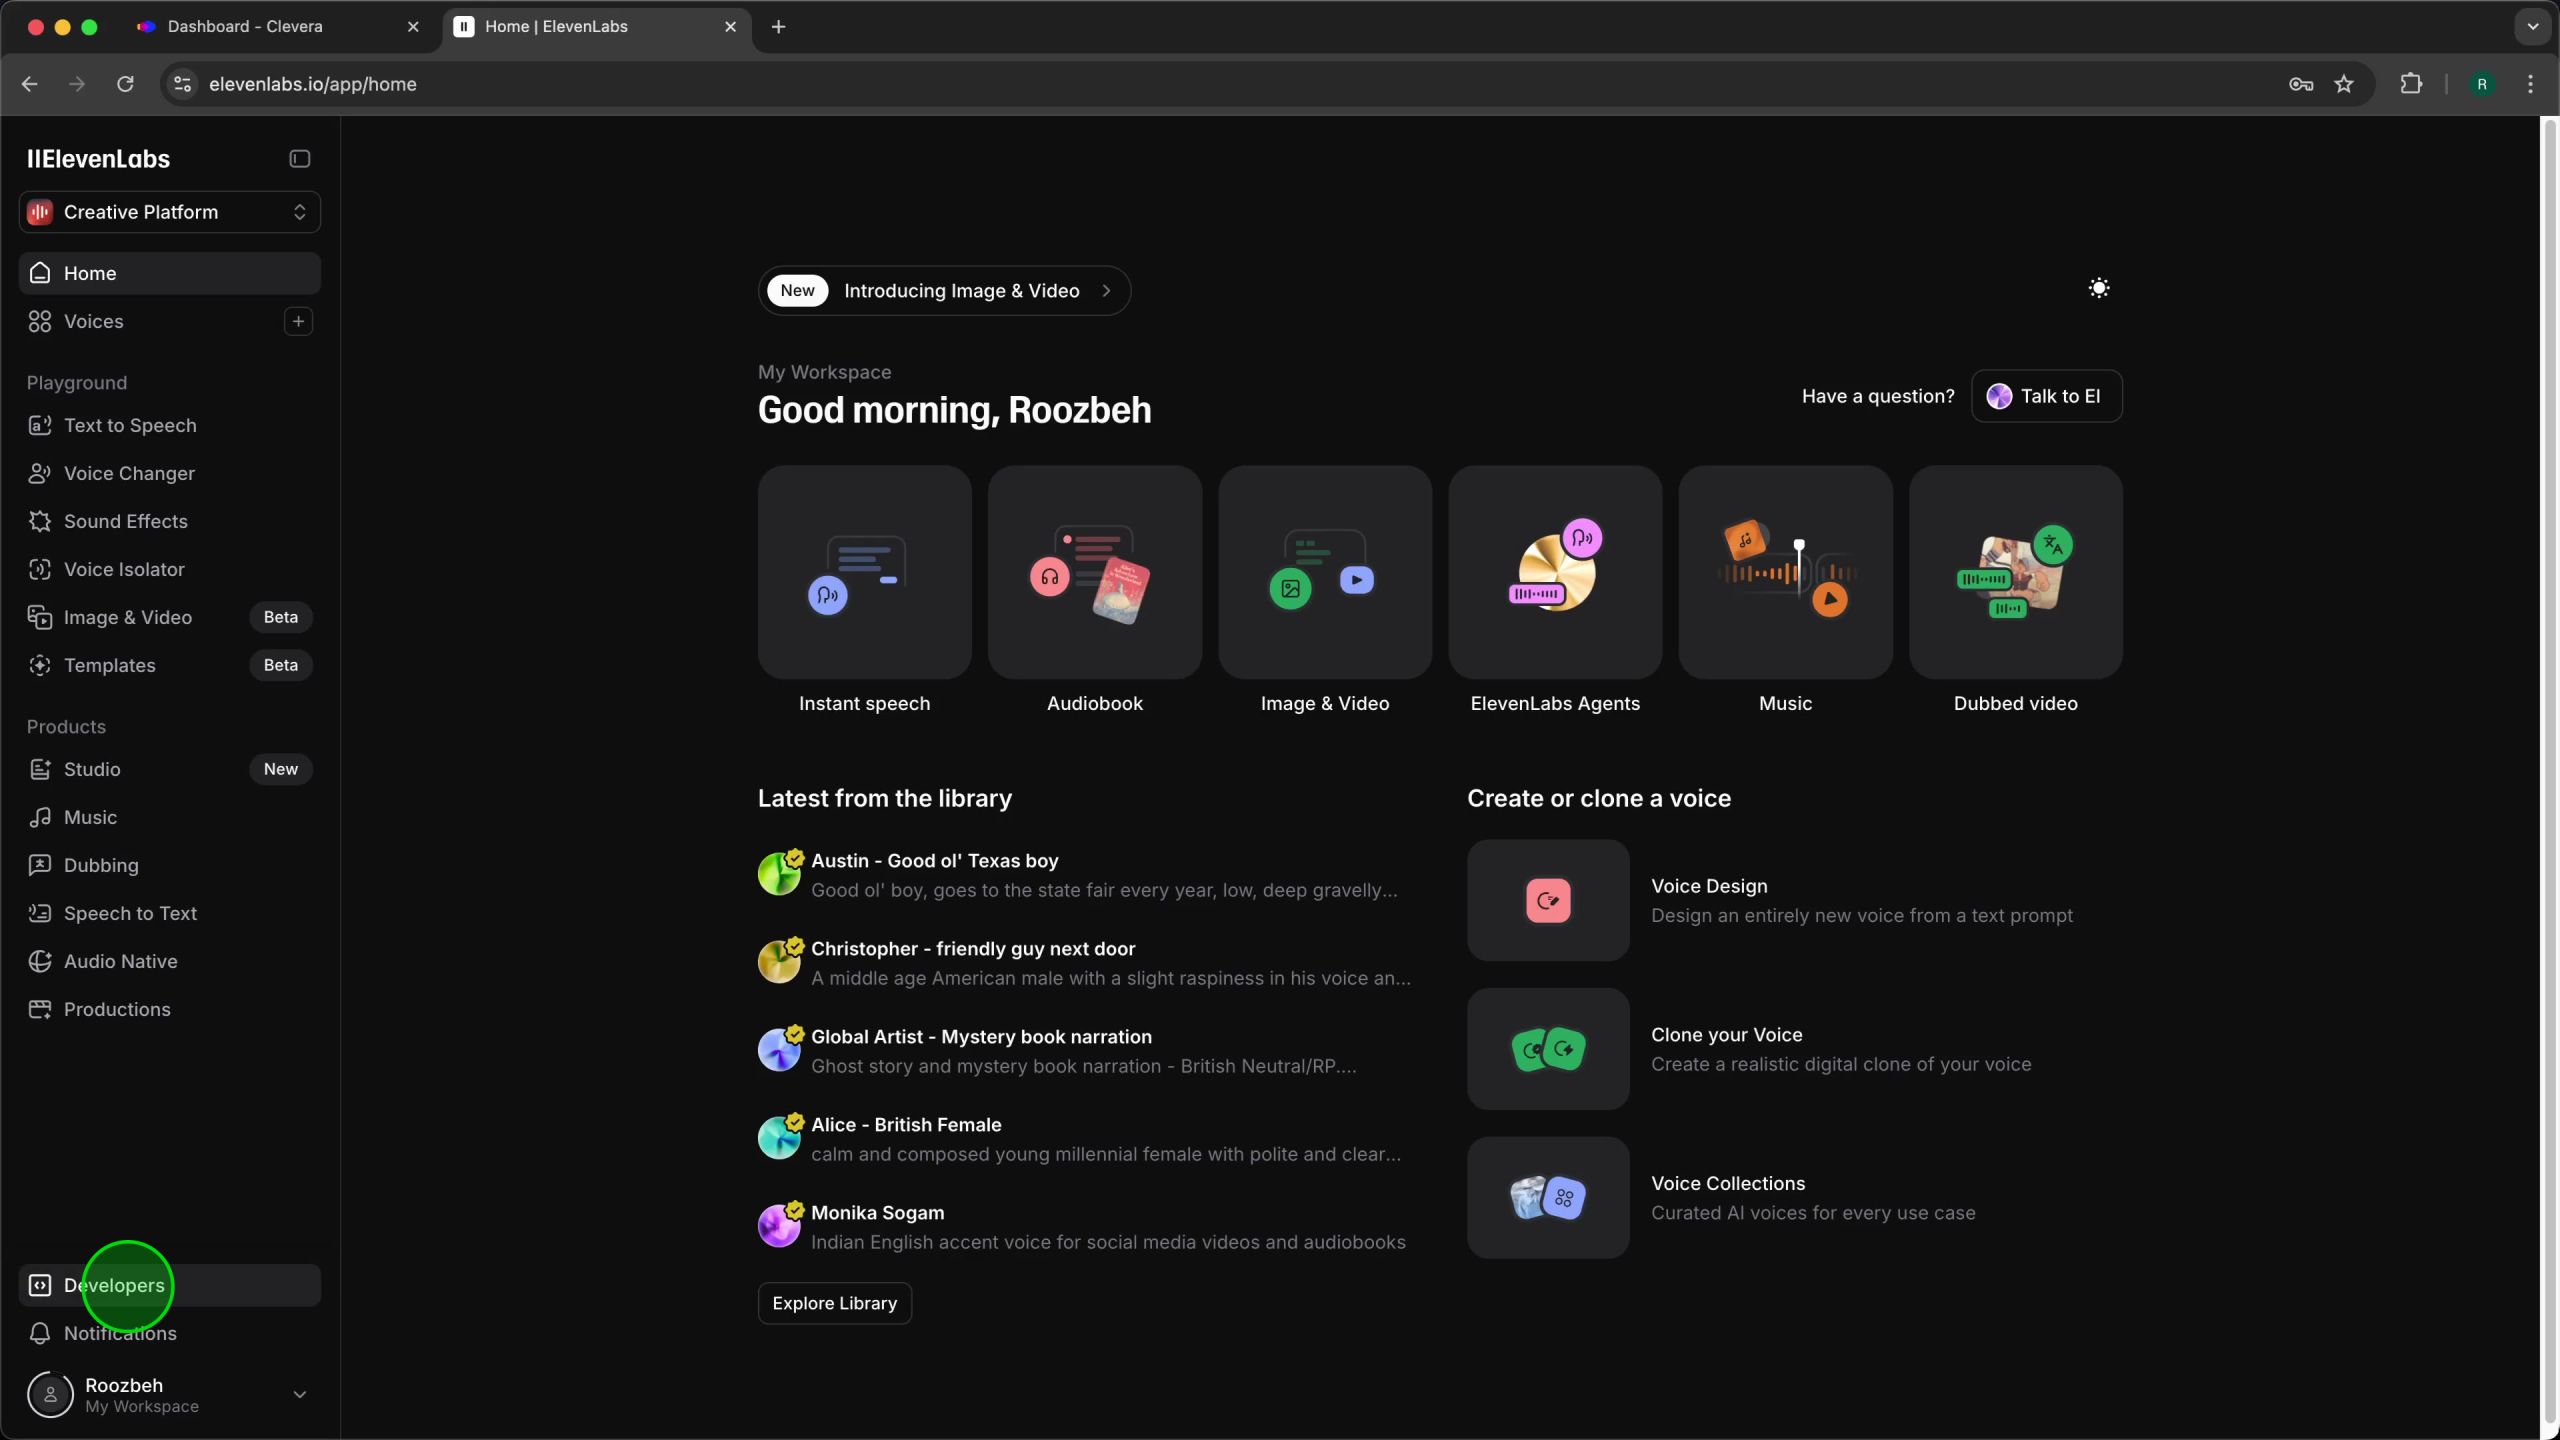Expand browser tab list chevron

(x=2532, y=27)
